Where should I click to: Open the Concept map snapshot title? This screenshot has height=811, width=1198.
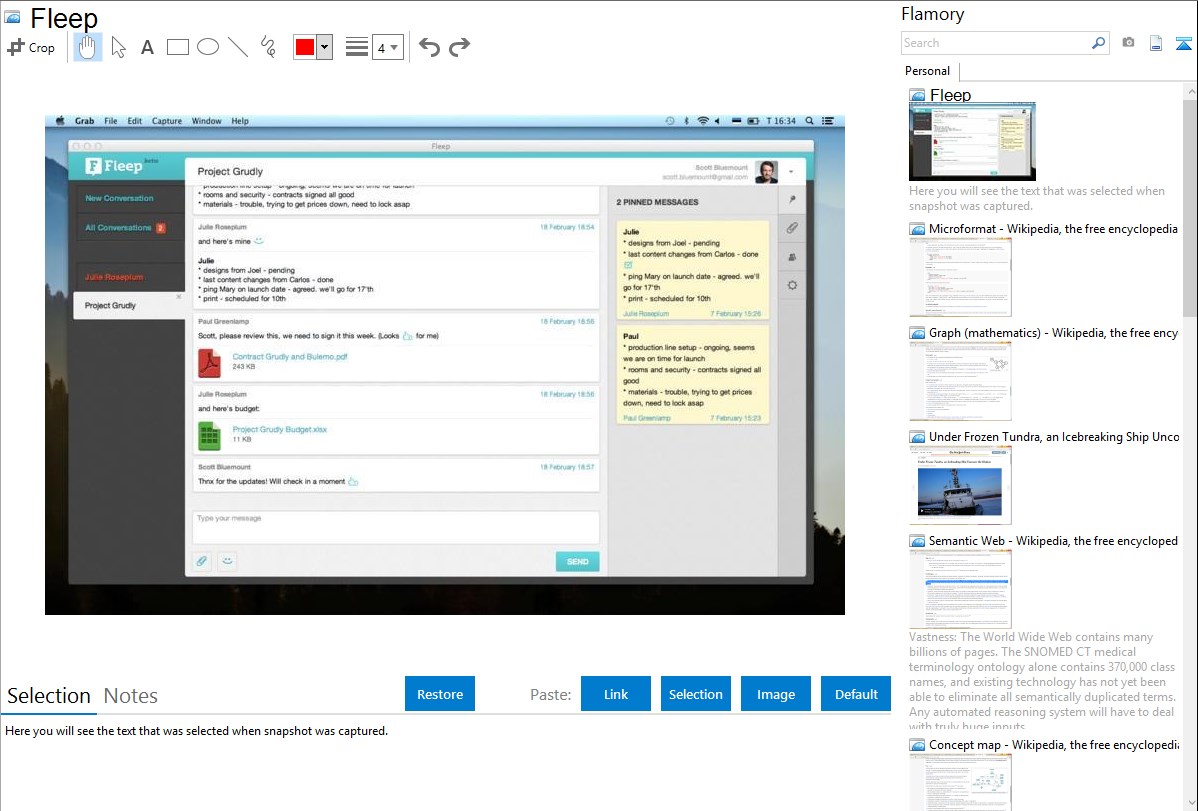pyautogui.click(x=1053, y=744)
